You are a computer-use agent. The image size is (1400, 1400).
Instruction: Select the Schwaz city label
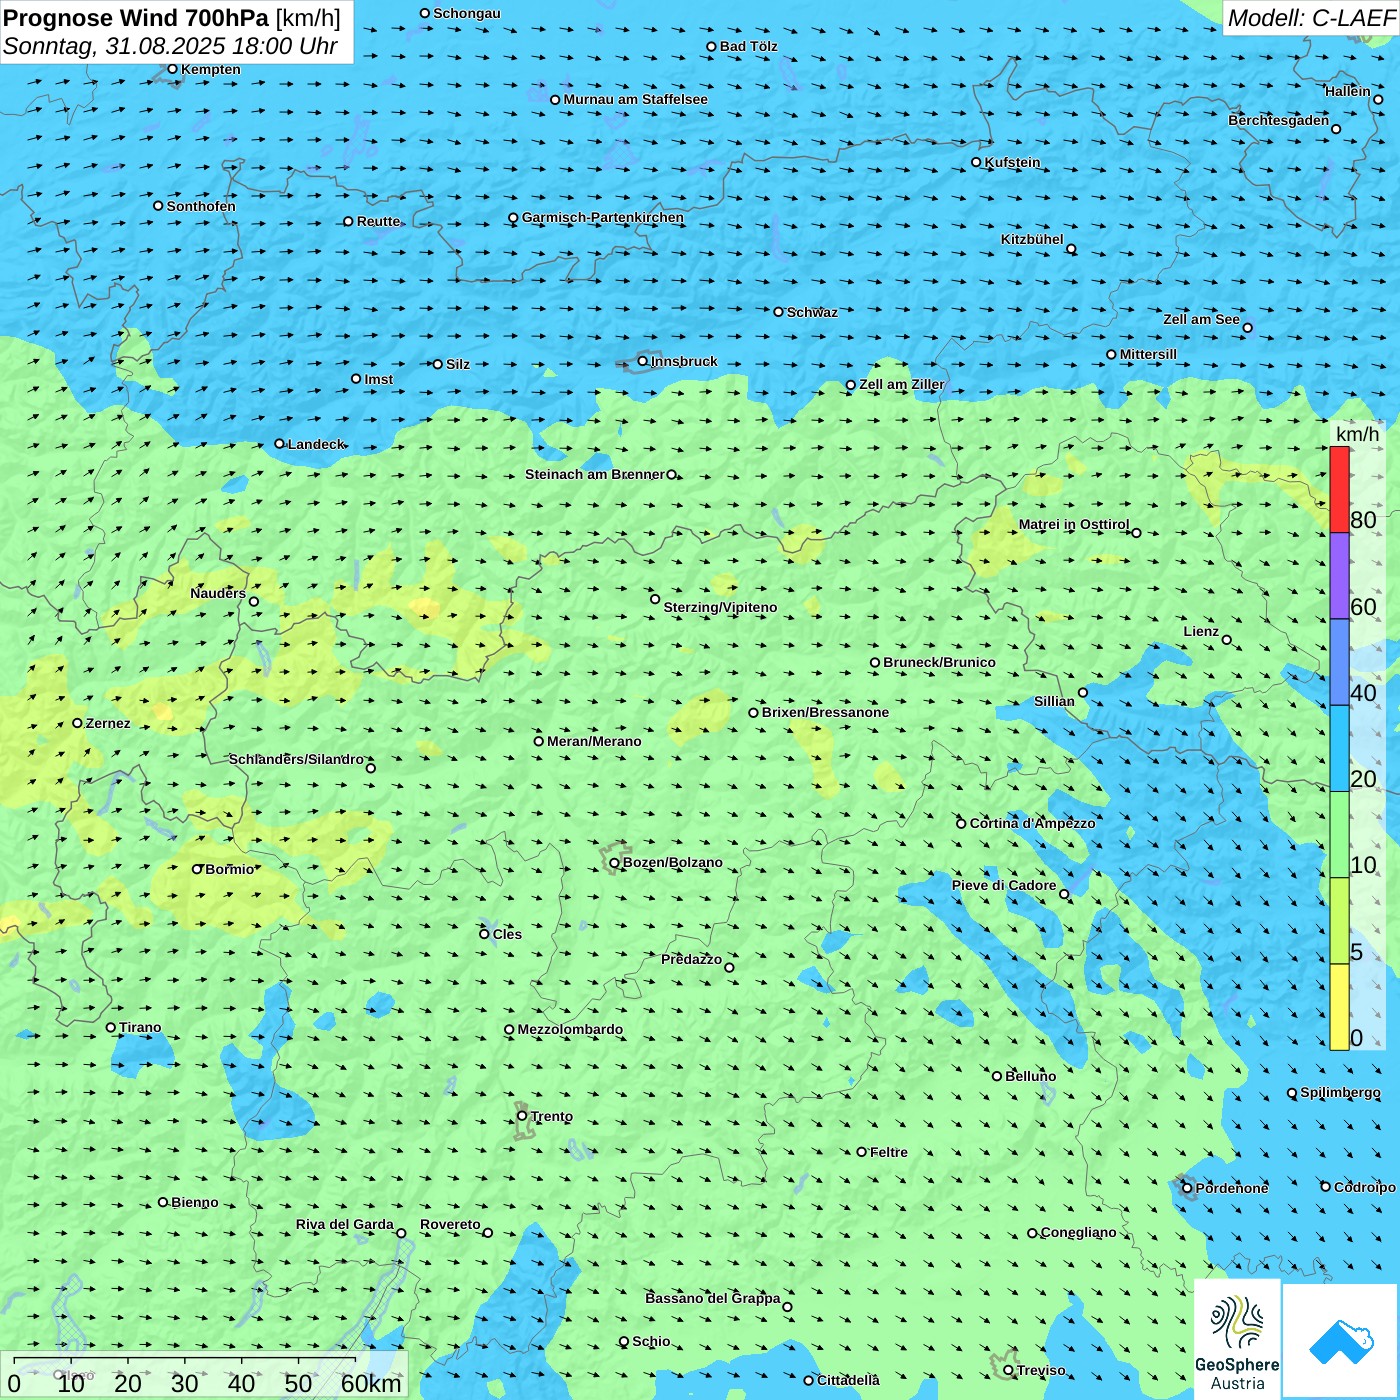813,312
